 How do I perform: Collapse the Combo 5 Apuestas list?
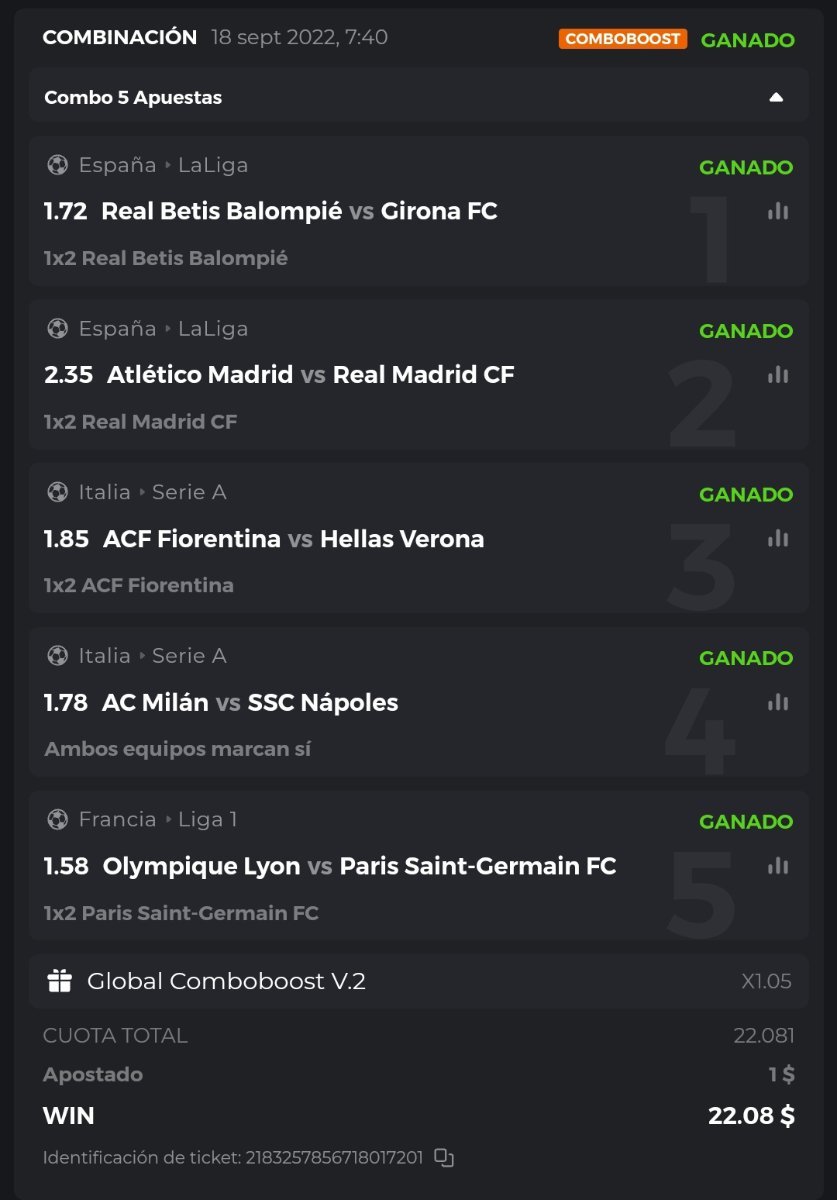click(x=776, y=97)
